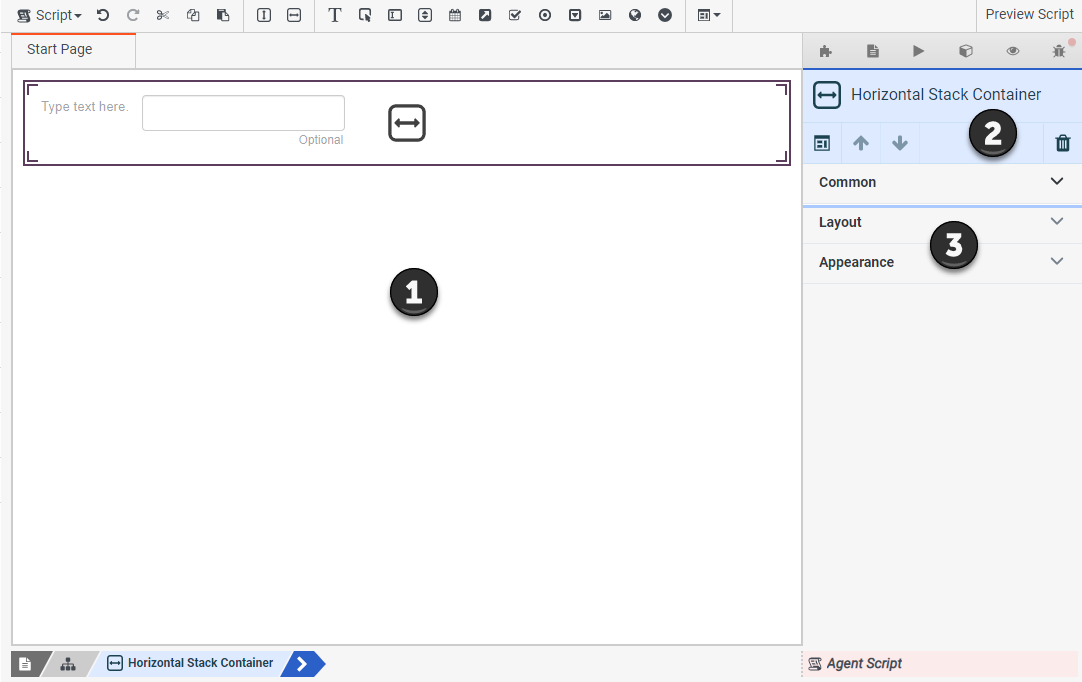The image size is (1082, 682).
Task: Click the scissors Cut icon
Action: tap(163, 15)
